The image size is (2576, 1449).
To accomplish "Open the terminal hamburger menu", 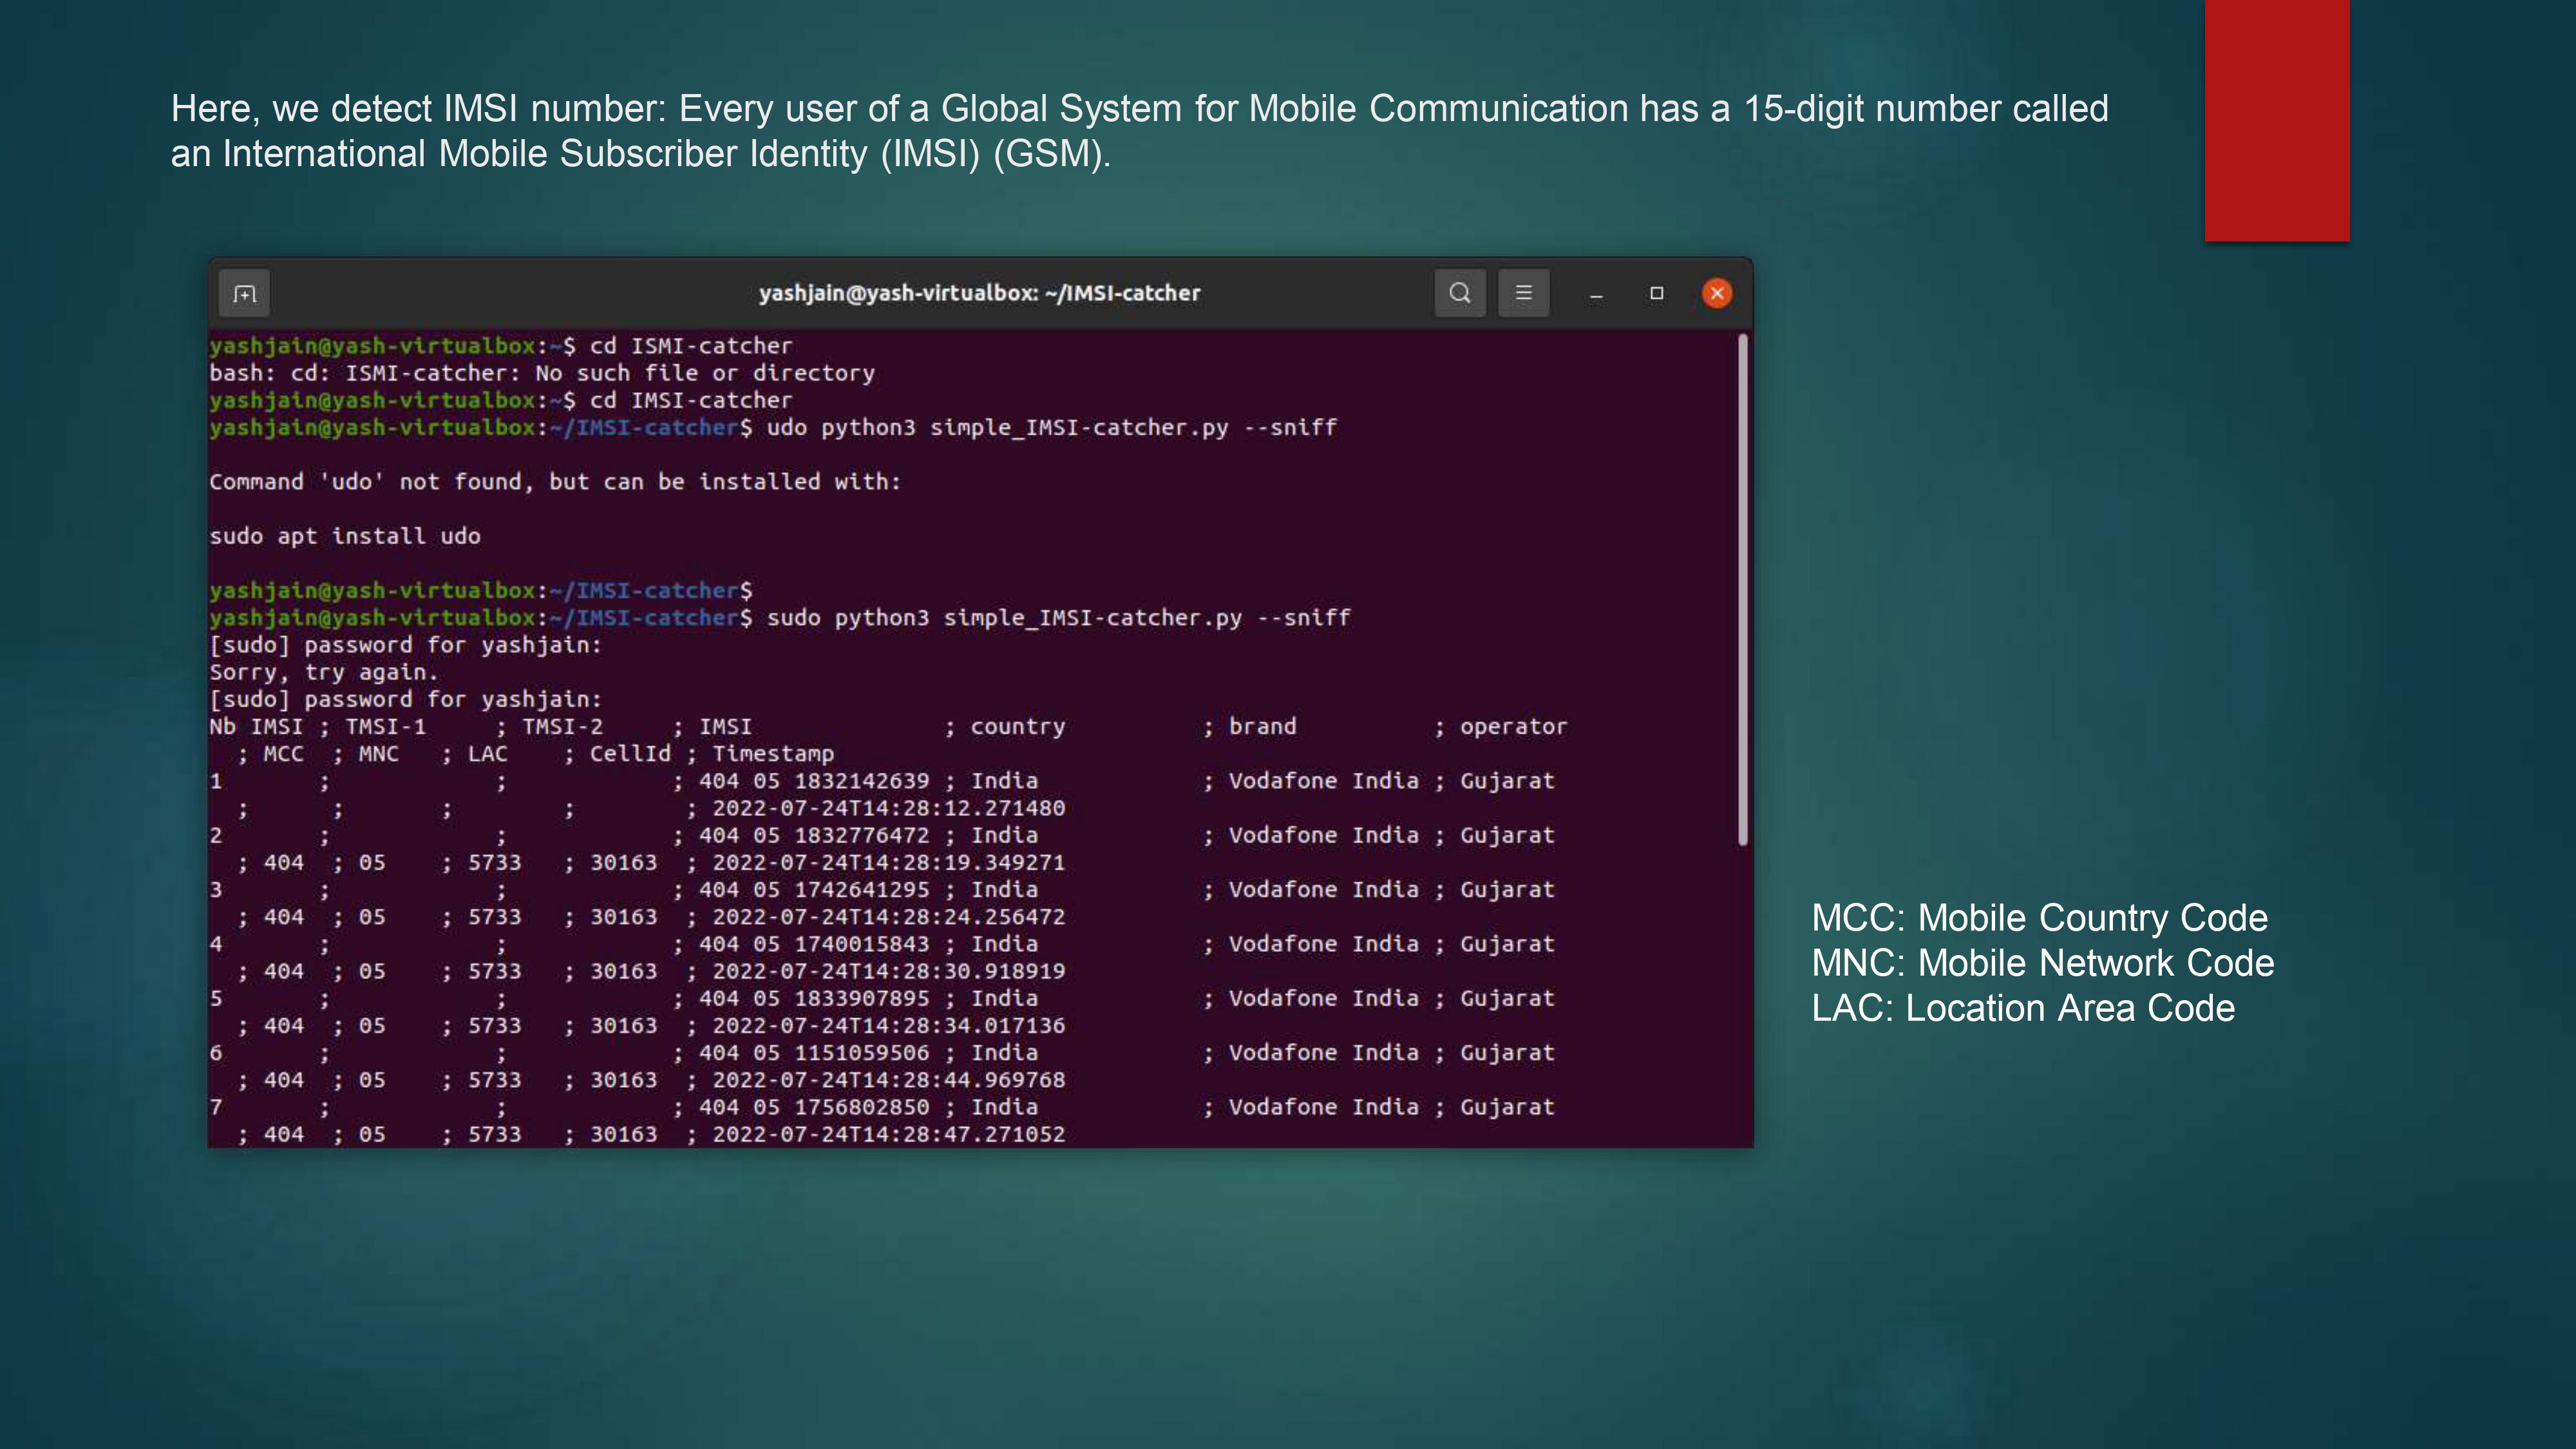I will pyautogui.click(x=1524, y=293).
